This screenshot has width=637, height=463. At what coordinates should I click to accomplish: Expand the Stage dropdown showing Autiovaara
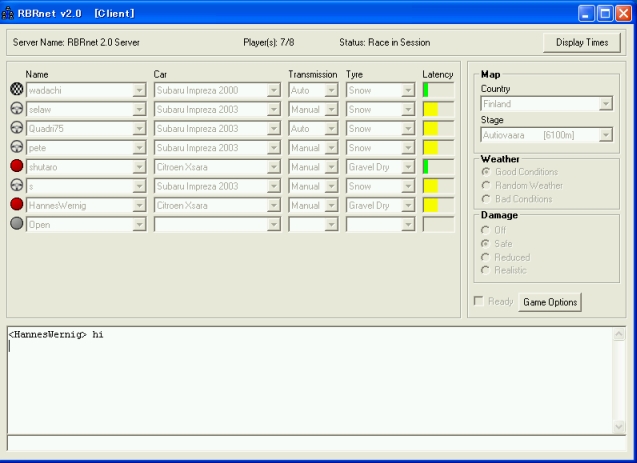pos(546,134)
